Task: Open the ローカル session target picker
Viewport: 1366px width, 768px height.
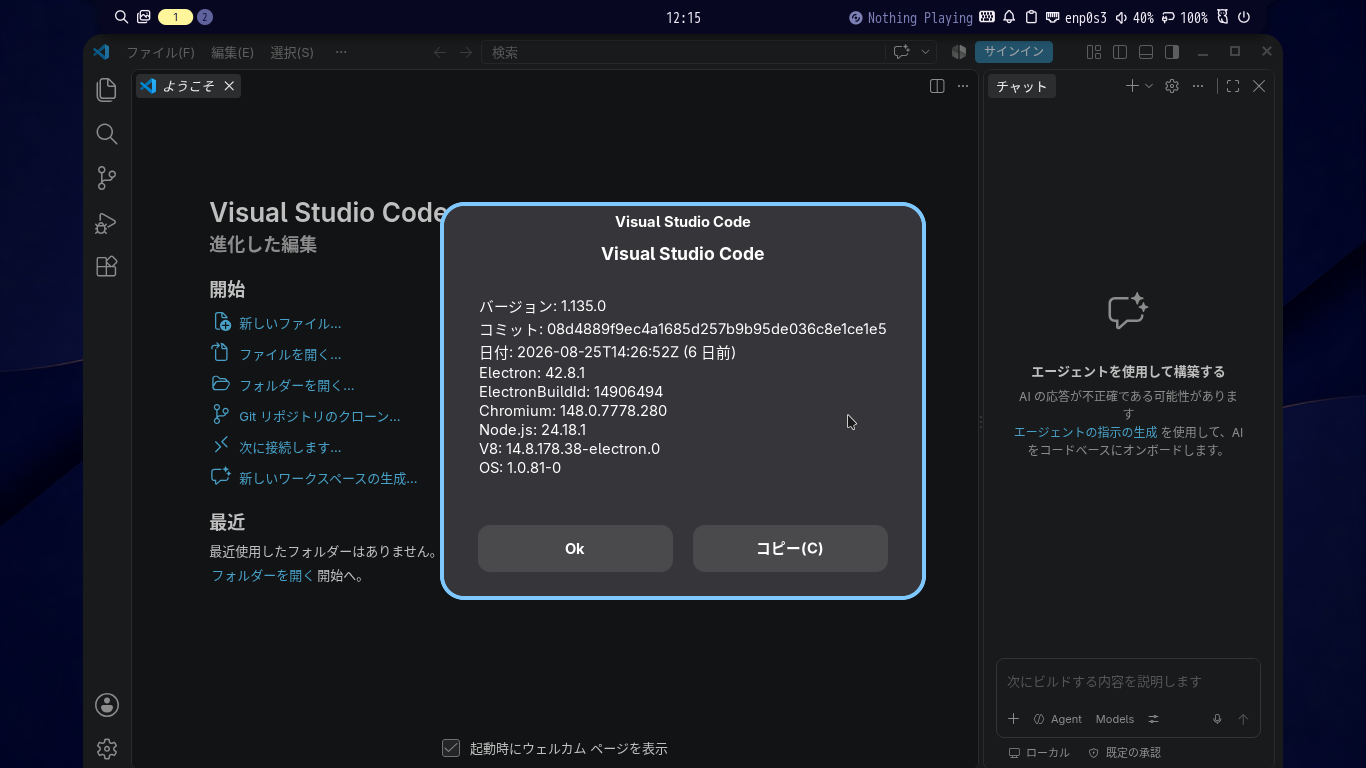Action: pos(1039,753)
